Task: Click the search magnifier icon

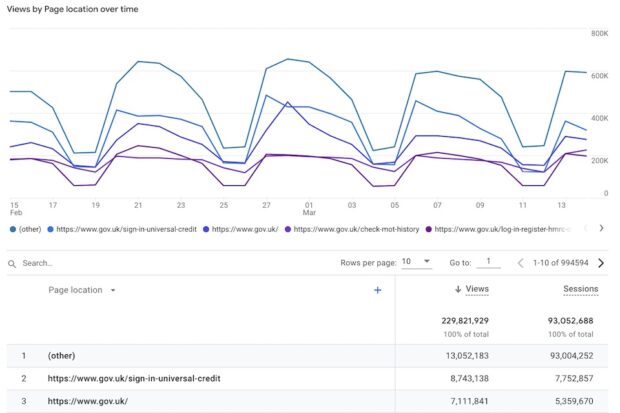Action: coord(12,263)
